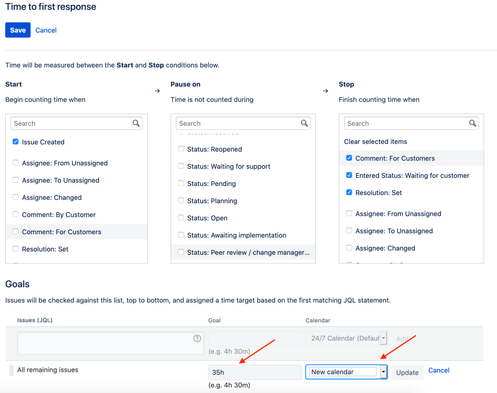
Task: Uncheck the Issue Created checkbox
Action: coord(15,142)
